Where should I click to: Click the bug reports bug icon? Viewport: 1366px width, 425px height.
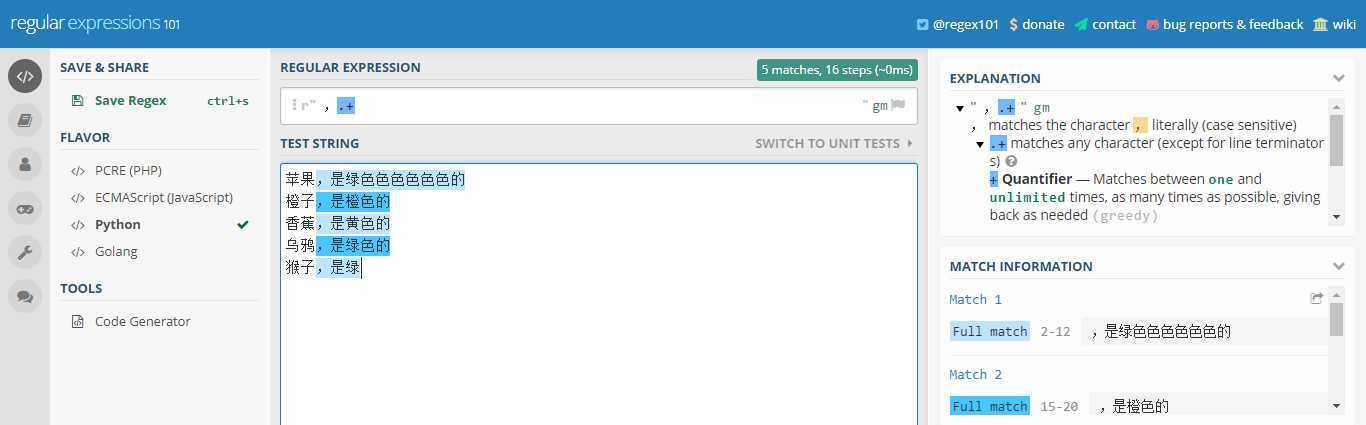coord(1152,24)
